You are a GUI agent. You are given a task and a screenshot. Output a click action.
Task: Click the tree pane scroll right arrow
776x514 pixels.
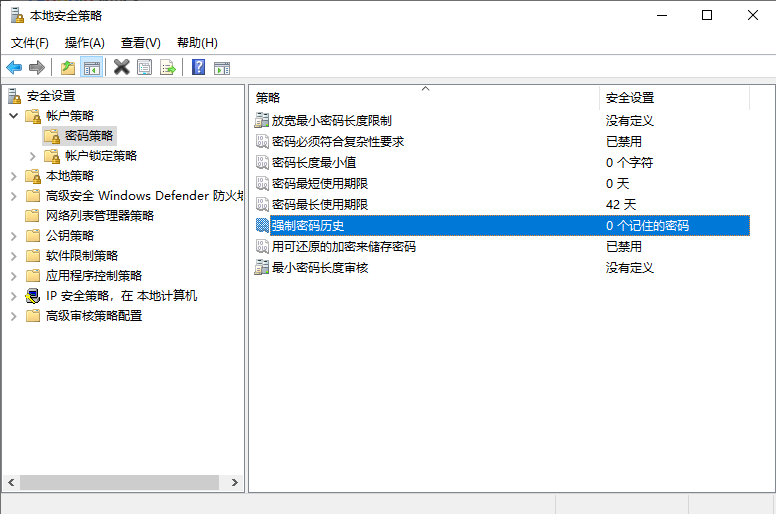point(235,482)
